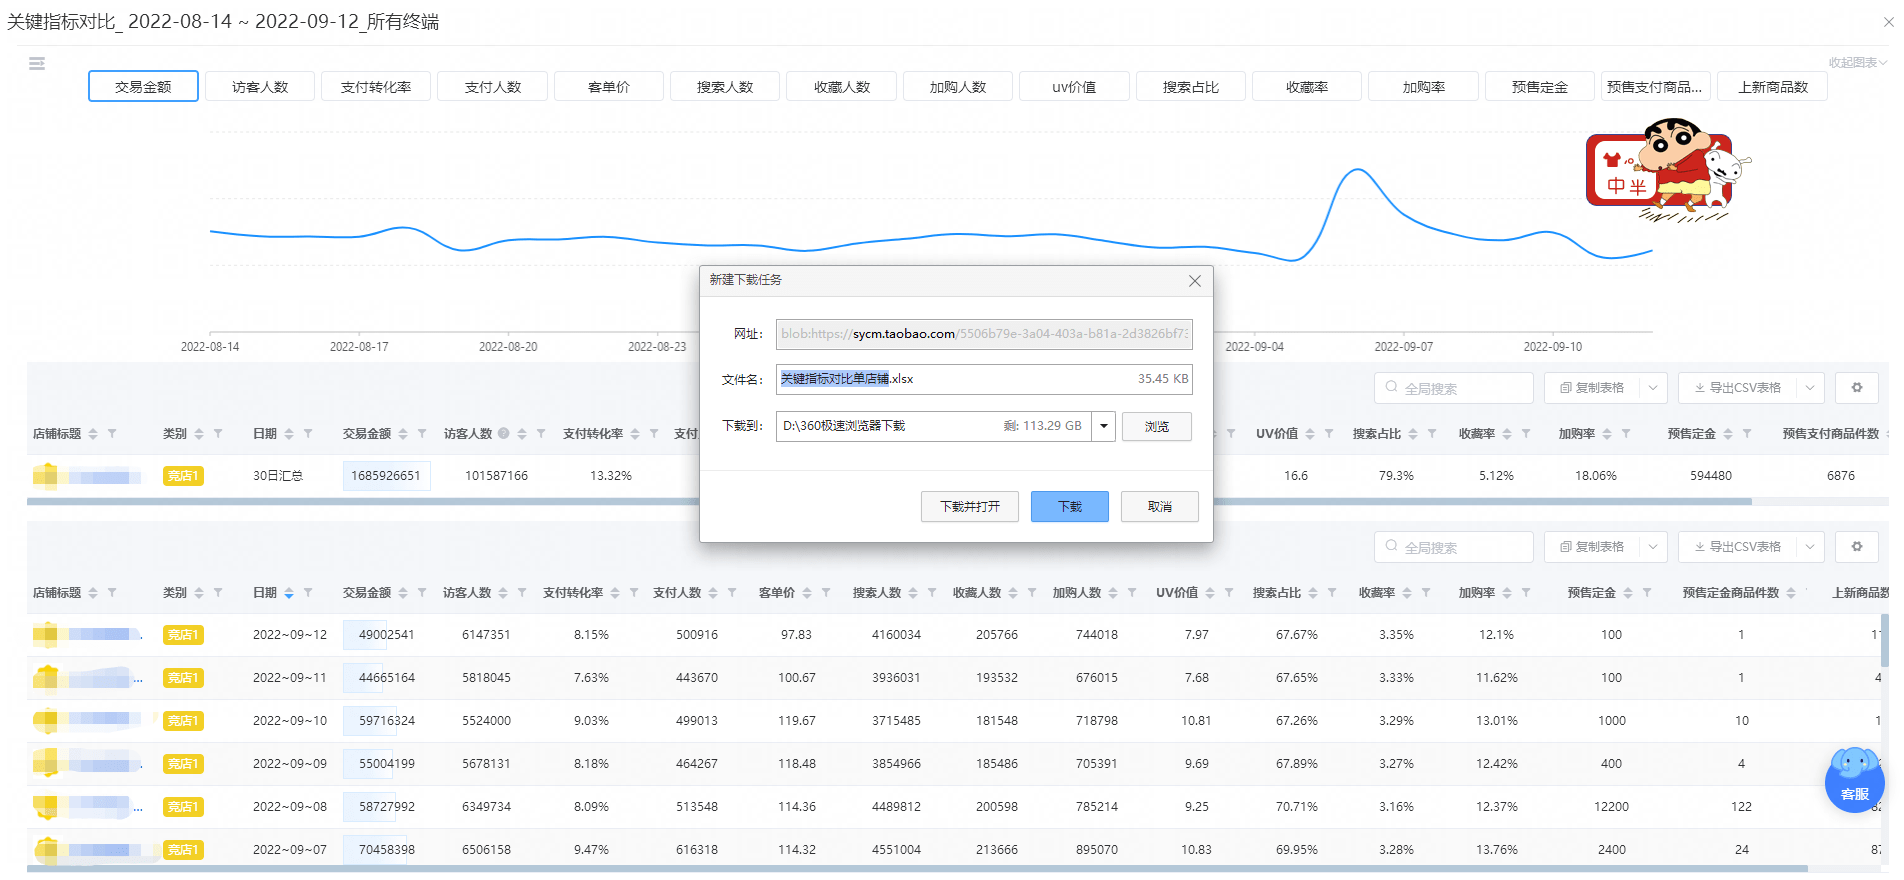Screen dimensions: 1904x880
Task: Toggle the 交易金额 metric on the chart
Action: tap(143, 87)
